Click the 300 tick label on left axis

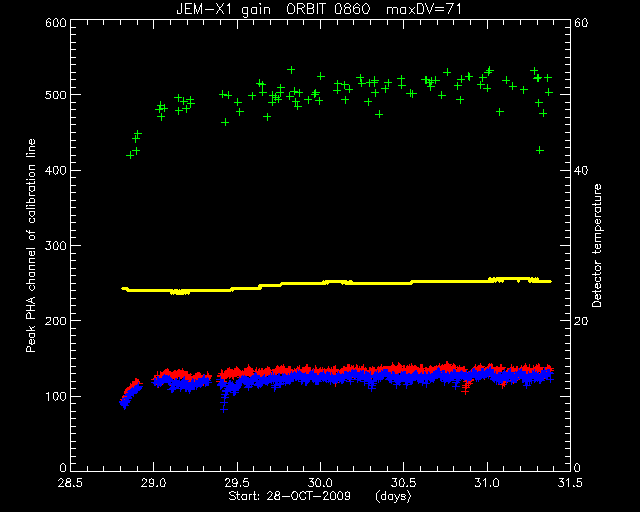pos(56,245)
